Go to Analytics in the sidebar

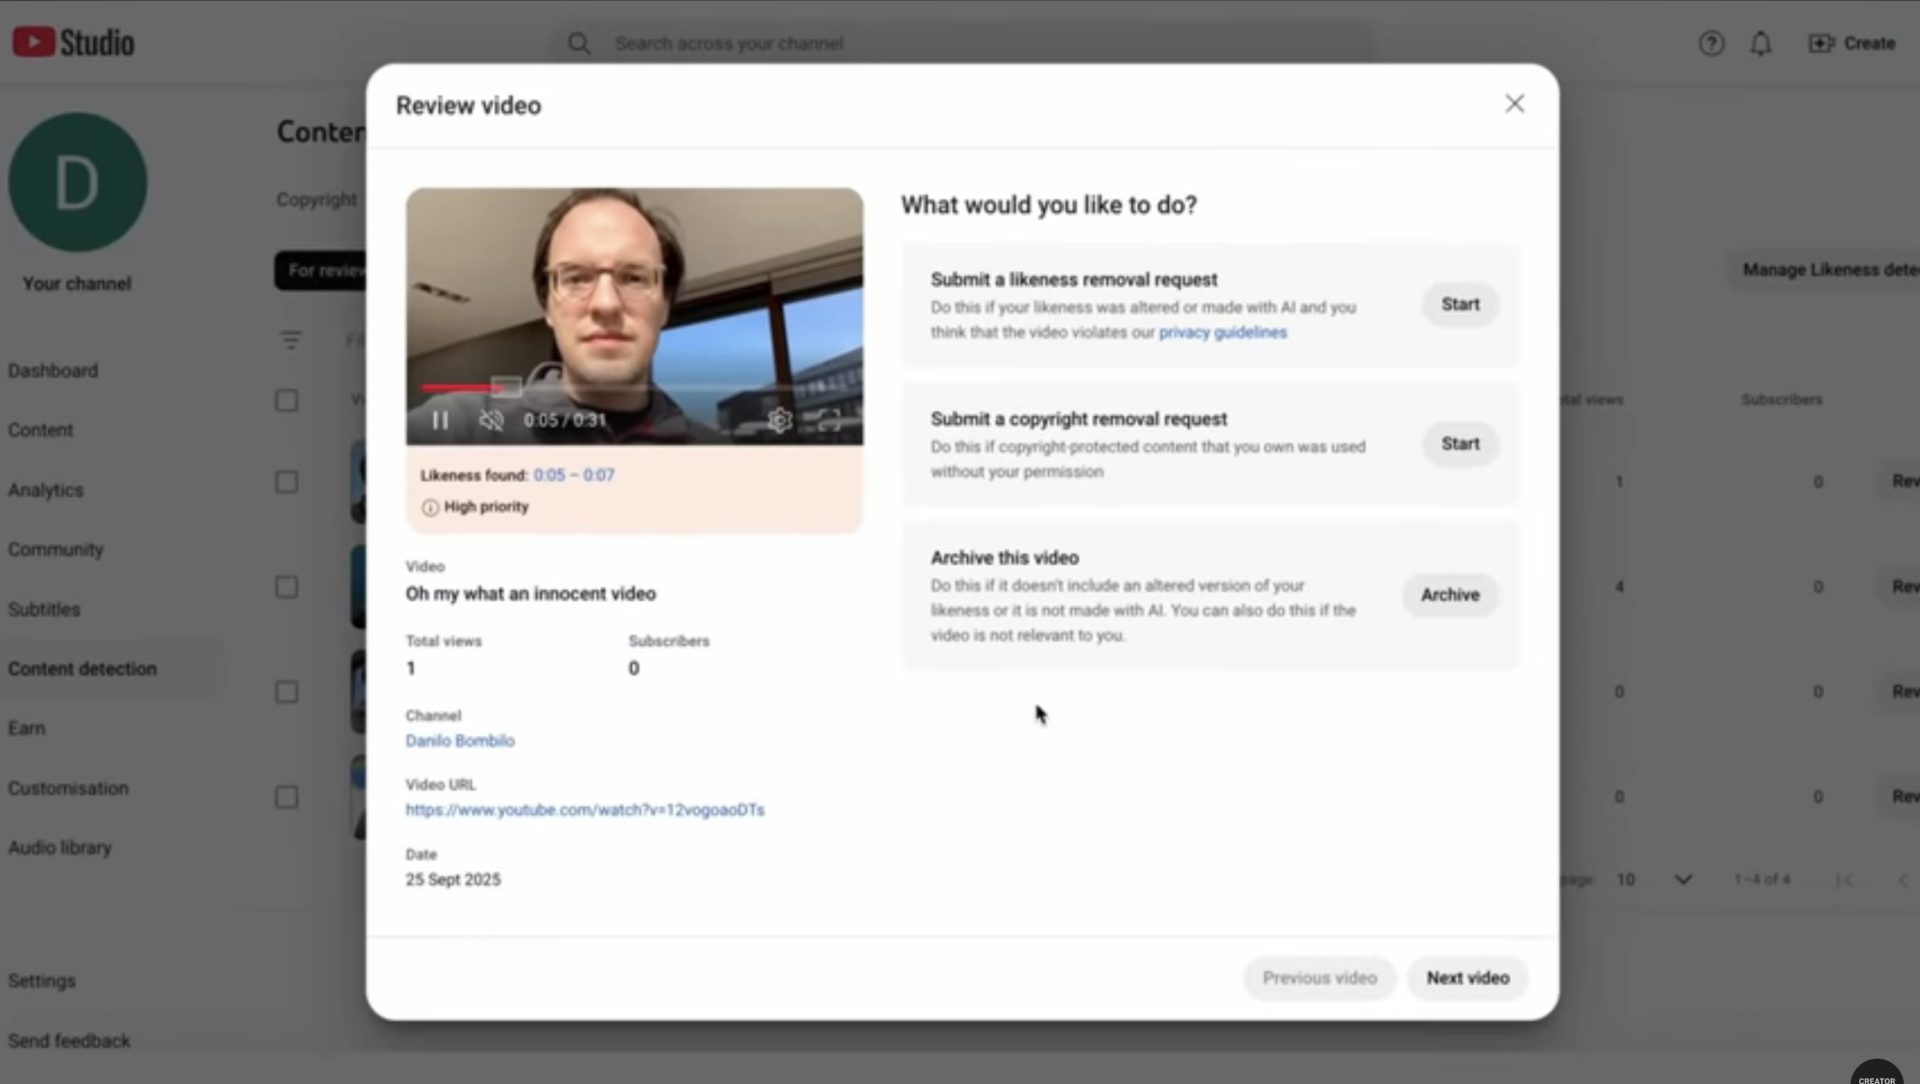46,490
